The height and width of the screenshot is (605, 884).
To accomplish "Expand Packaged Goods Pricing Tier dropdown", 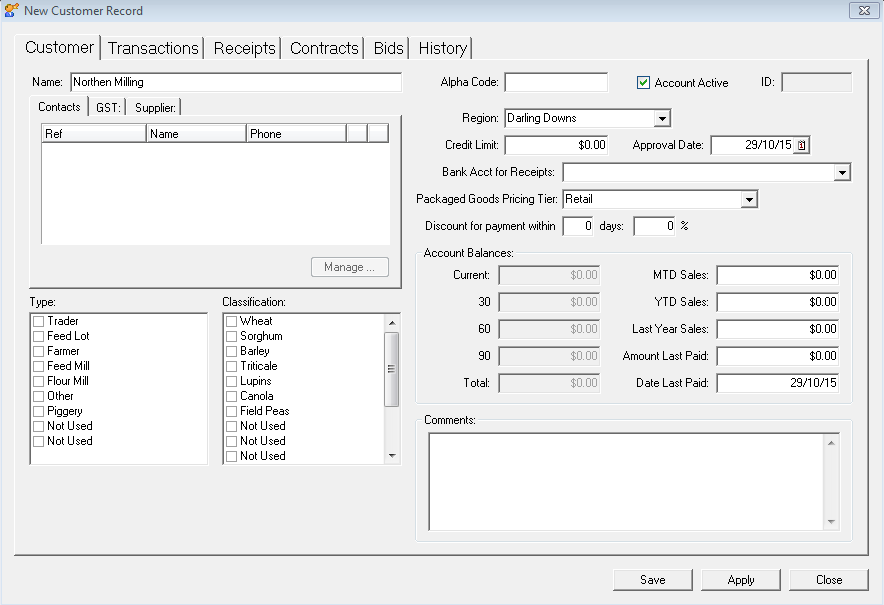I will pyautogui.click(x=749, y=199).
